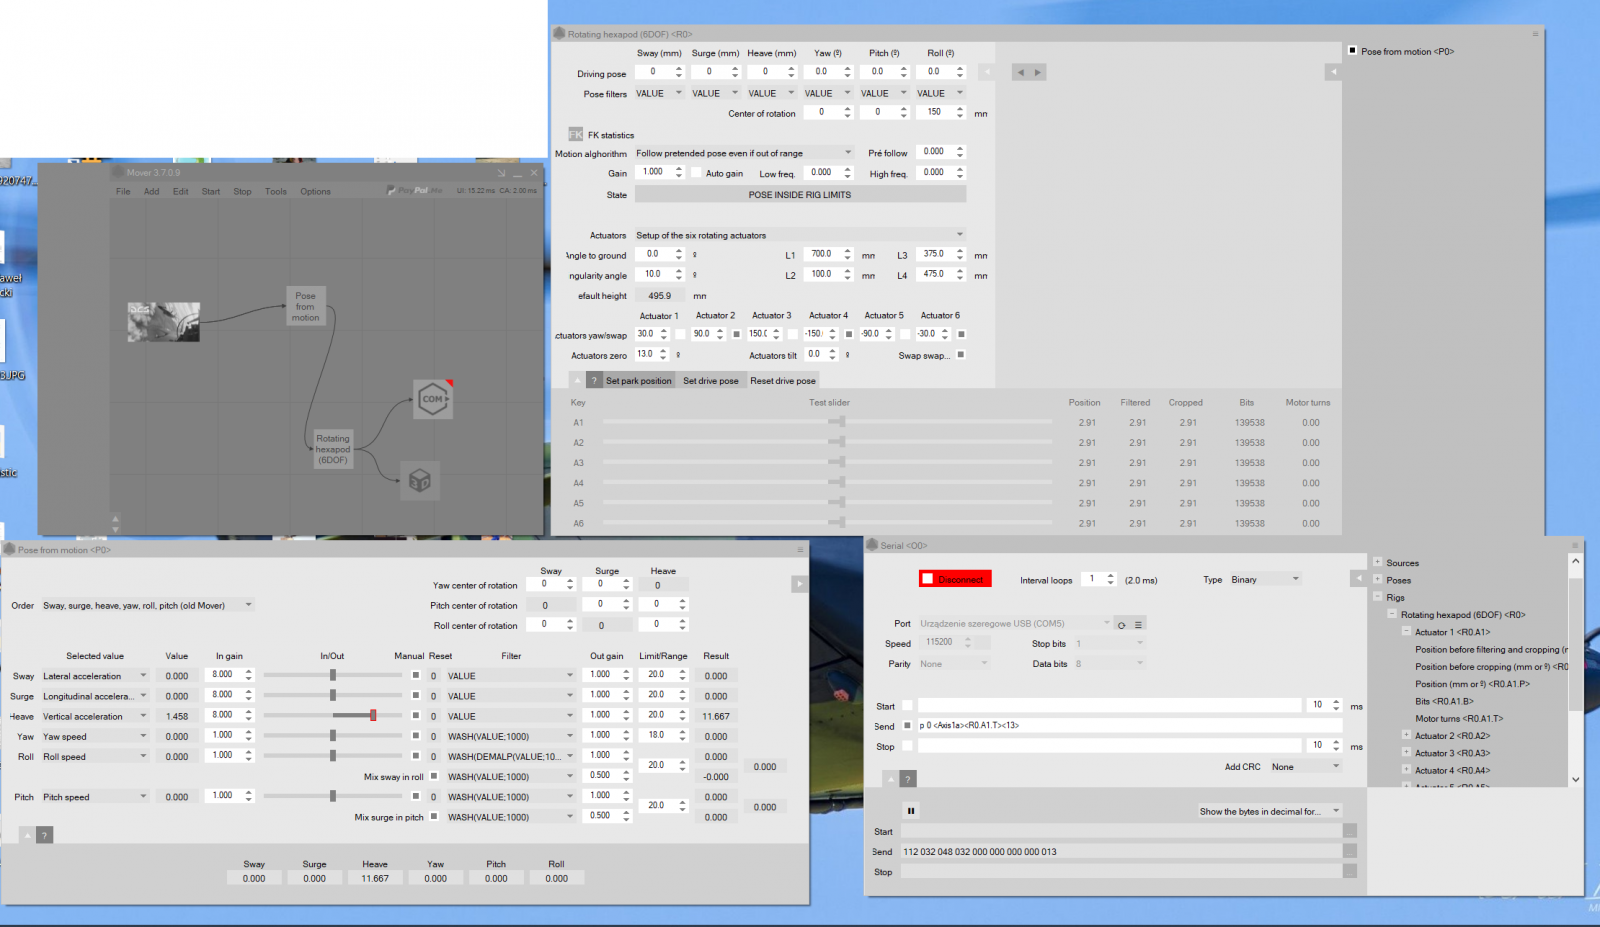This screenshot has height=927, width=1600.
Task: Refresh the serial port list
Action: click(x=1122, y=625)
